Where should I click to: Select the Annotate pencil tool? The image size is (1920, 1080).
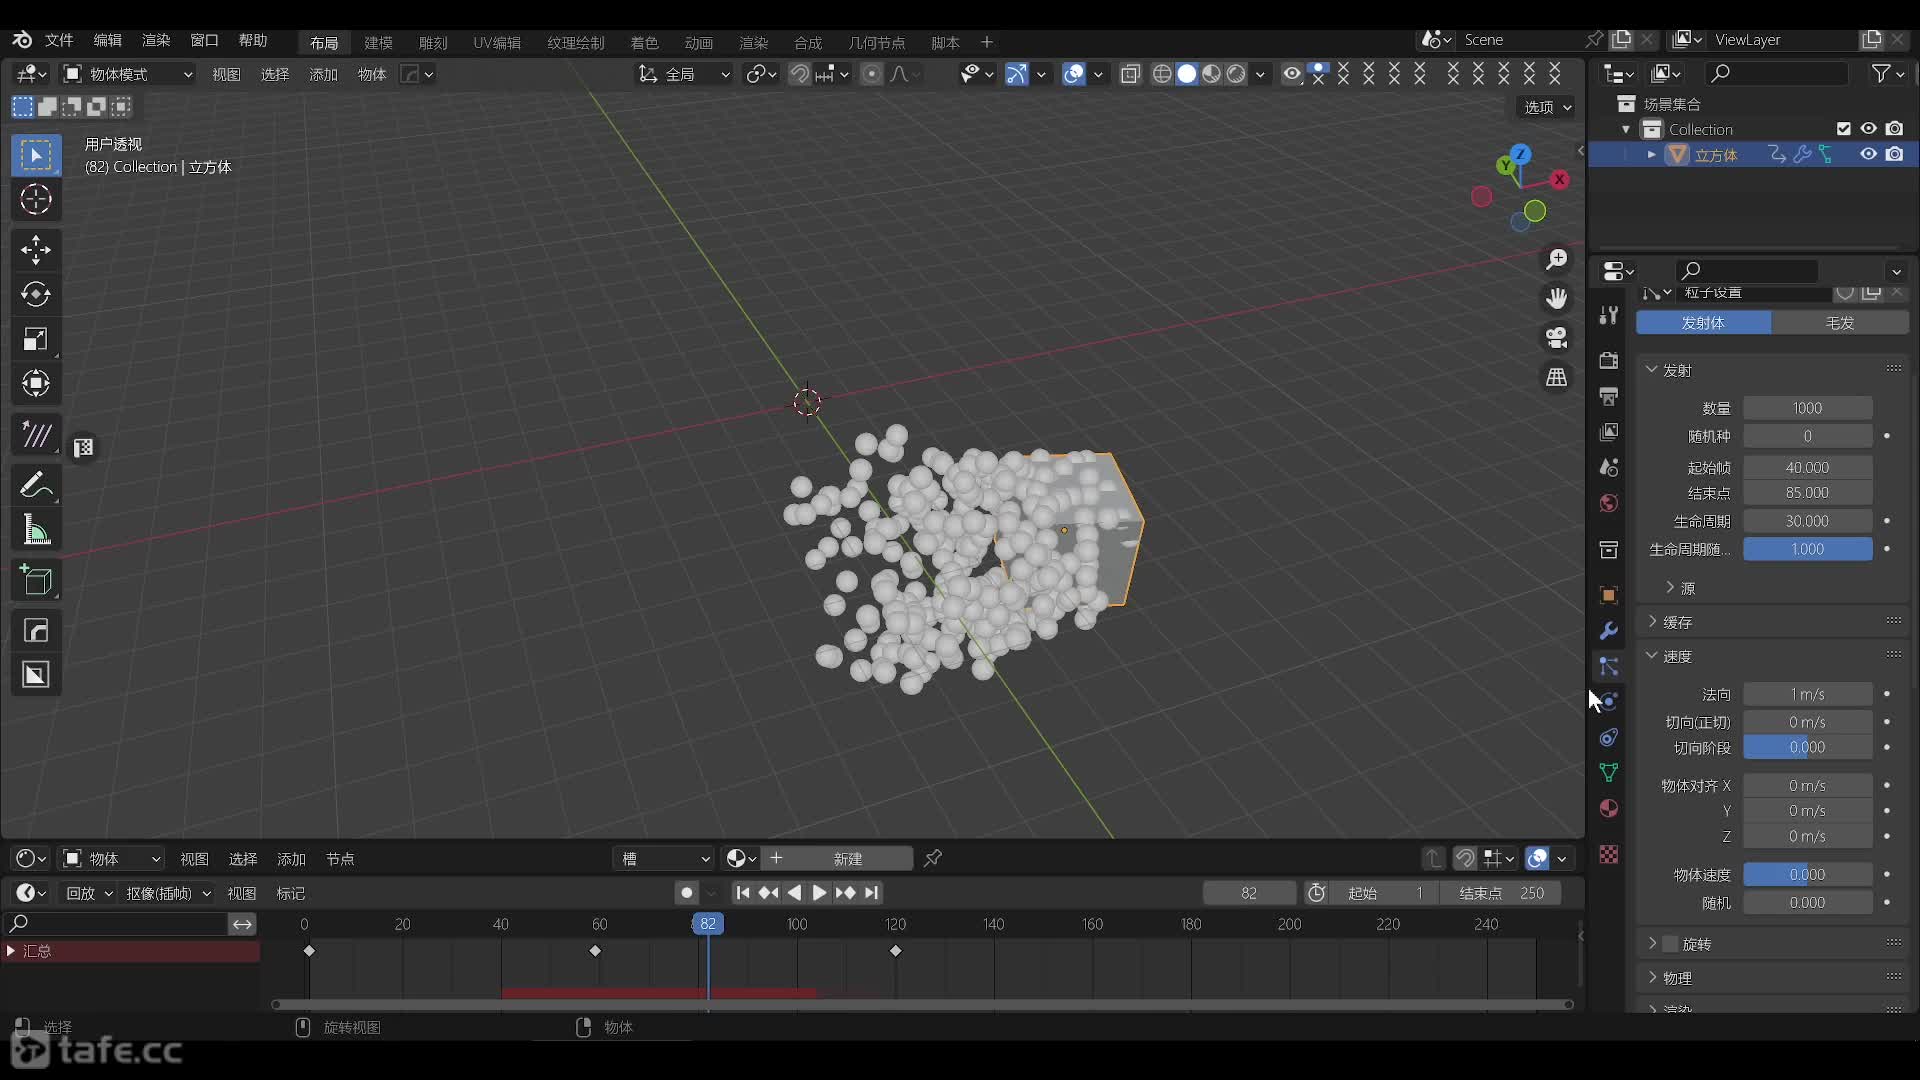(36, 486)
